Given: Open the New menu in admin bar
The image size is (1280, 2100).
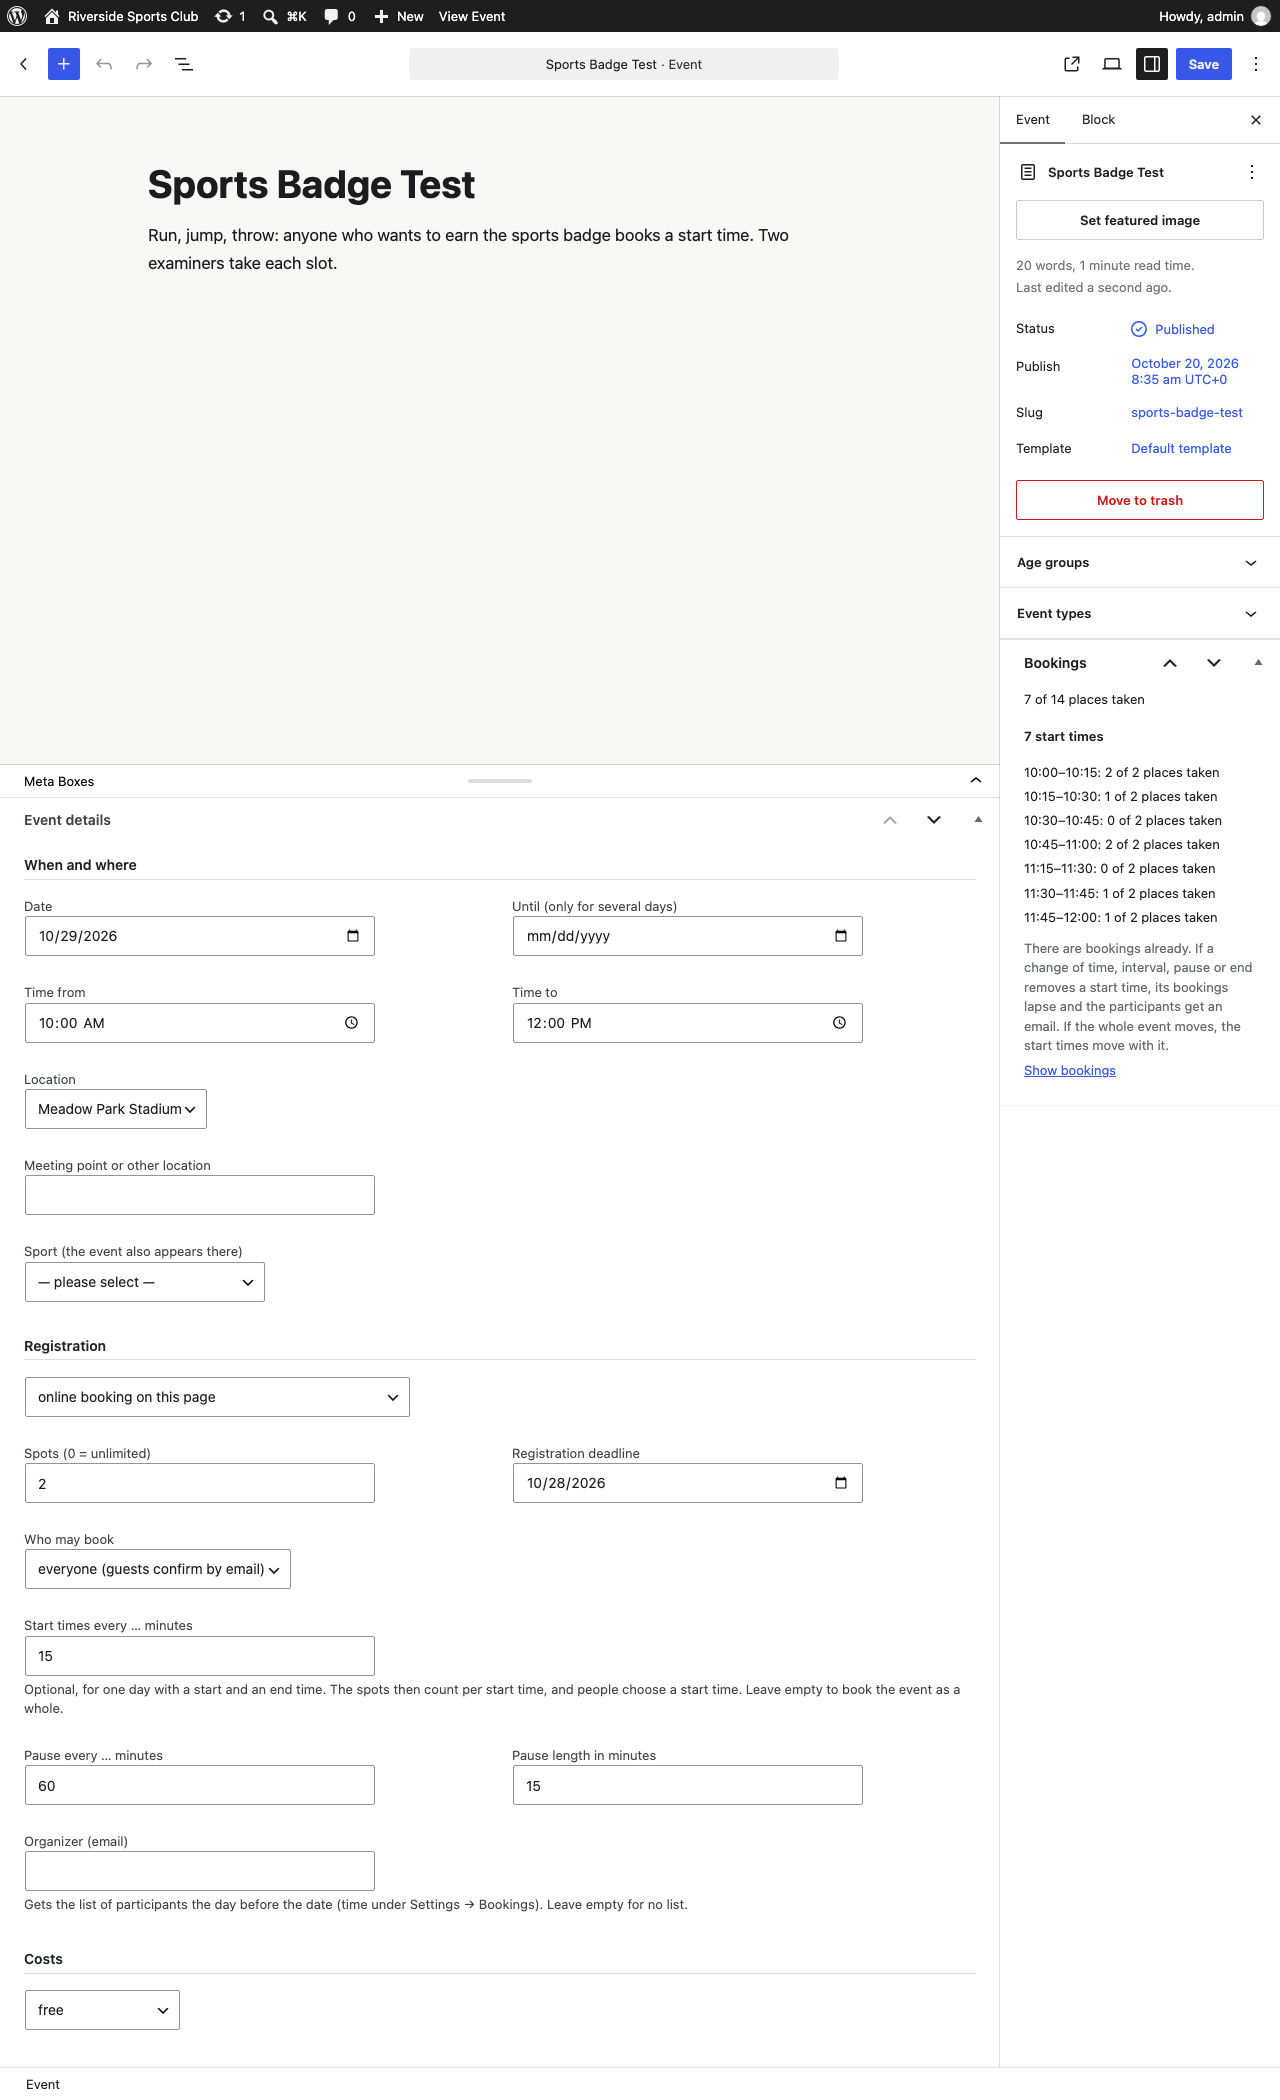Looking at the screenshot, I should 399,16.
